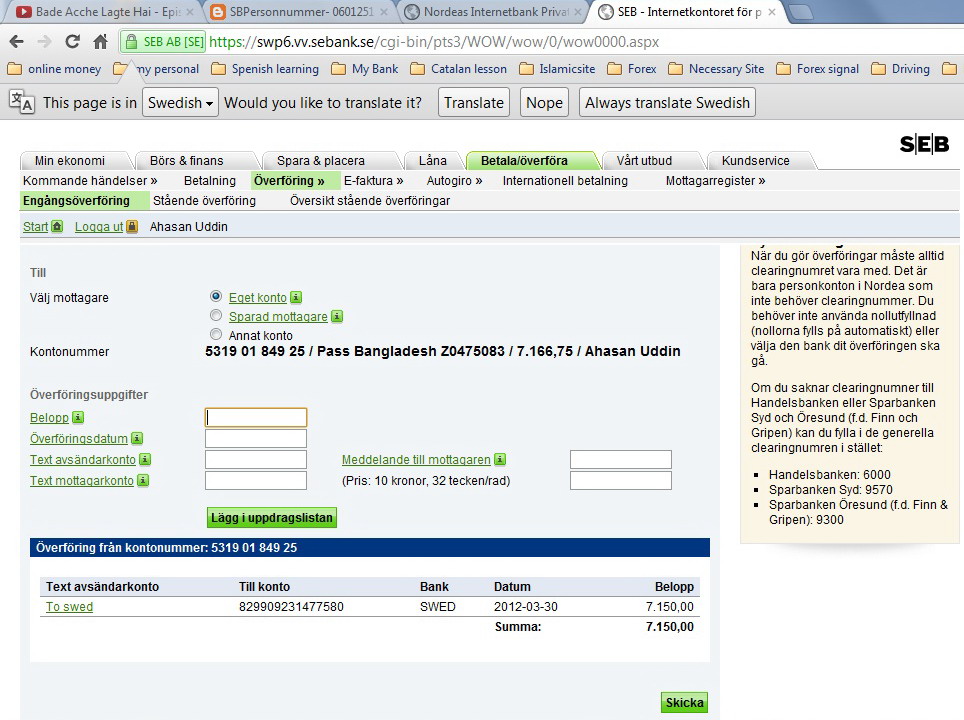Open the Börs & finans tab
964x720 pixels.
click(x=187, y=160)
